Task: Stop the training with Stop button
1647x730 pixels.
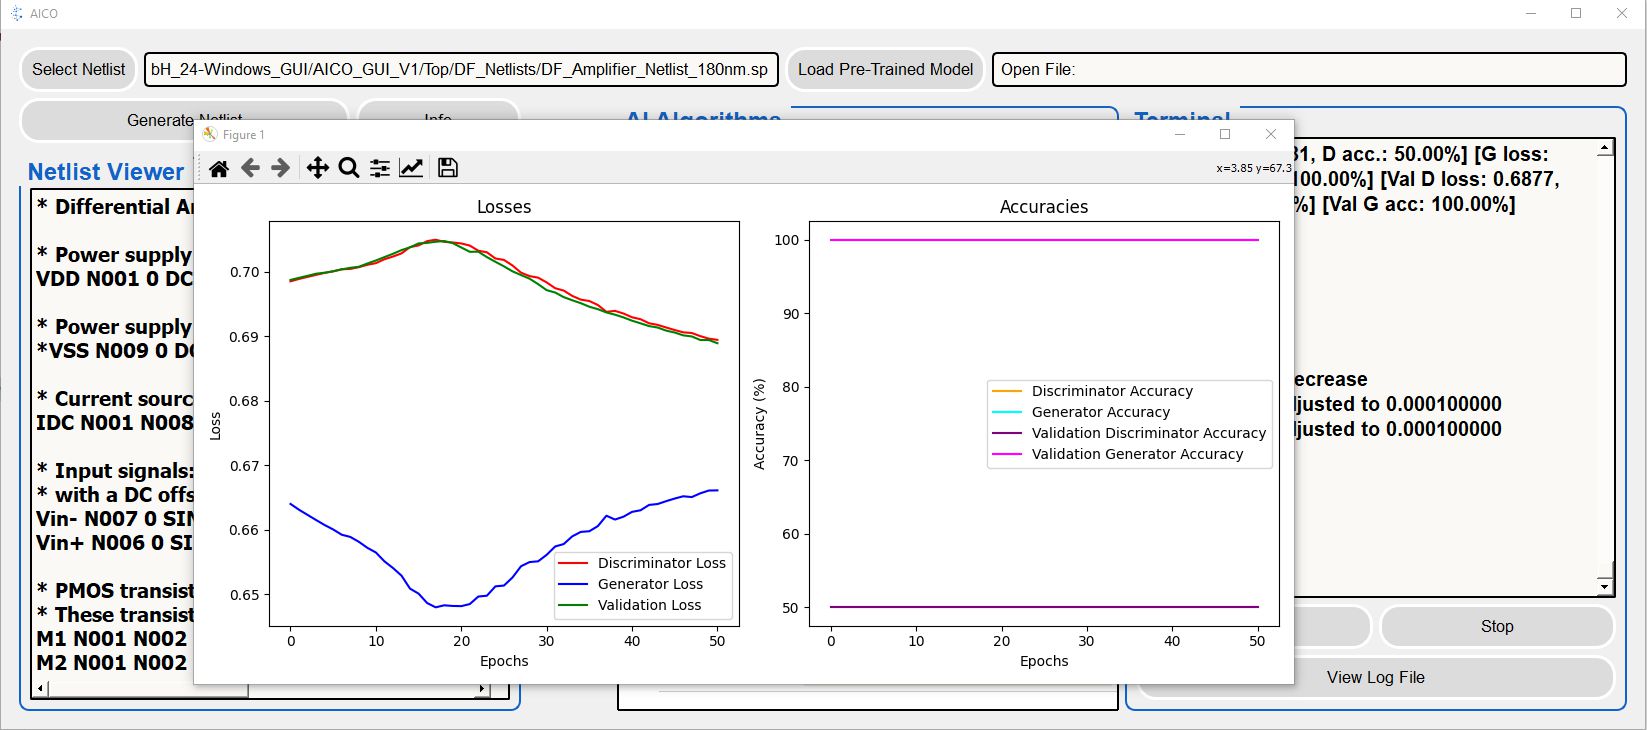Action: 1496,626
